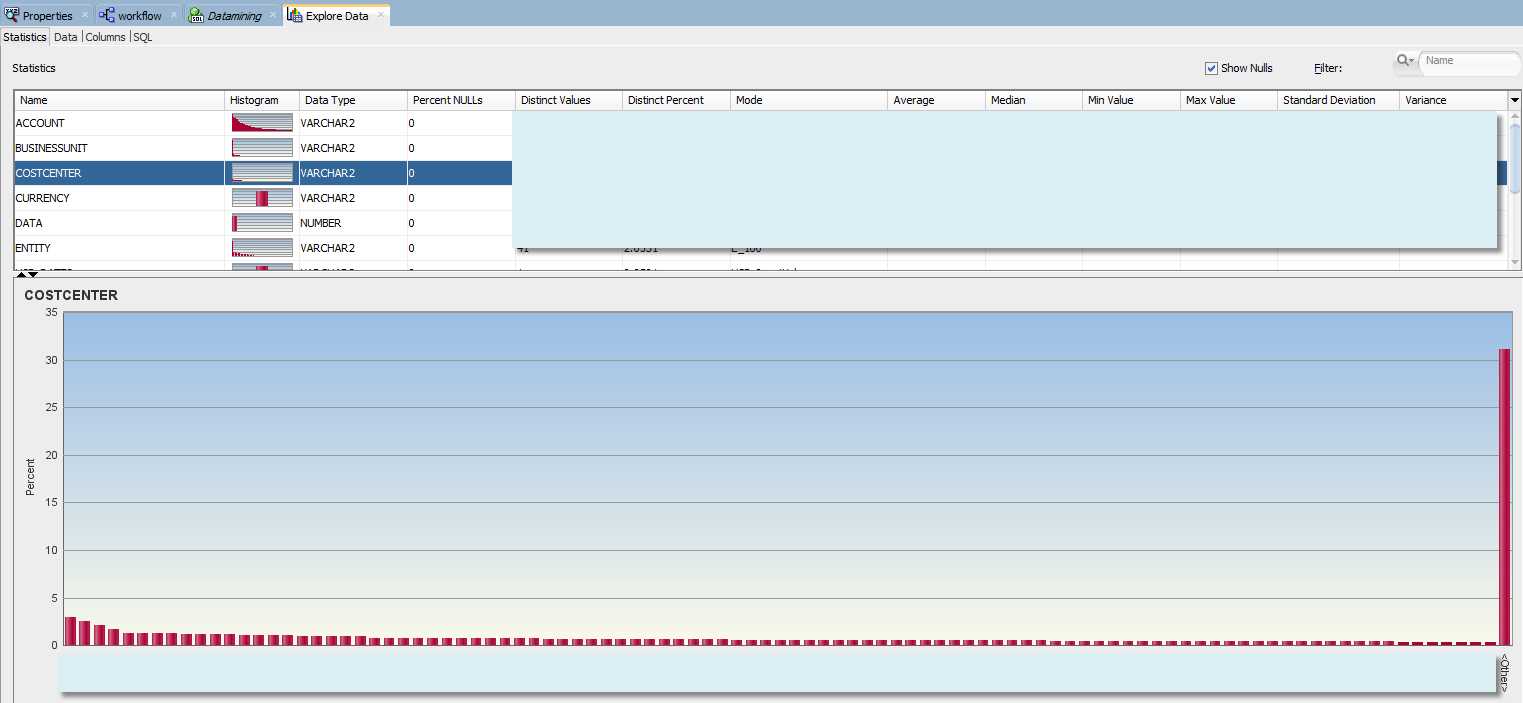Click the Explore Data chart icon
This screenshot has height=703, width=1523.
(294, 15)
